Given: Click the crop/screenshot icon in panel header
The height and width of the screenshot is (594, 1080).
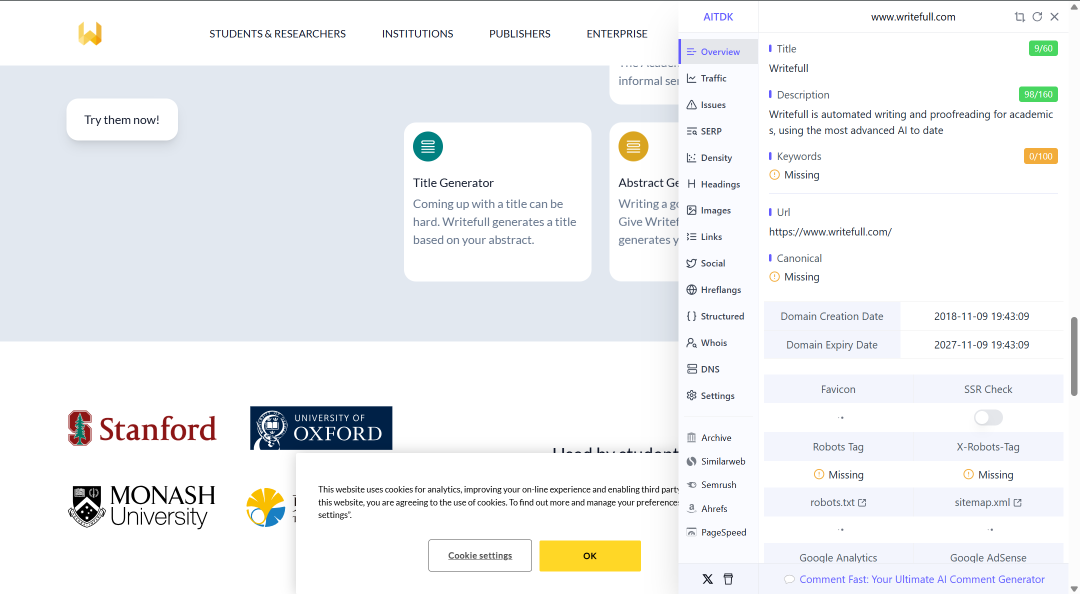Looking at the screenshot, I should (x=1019, y=17).
